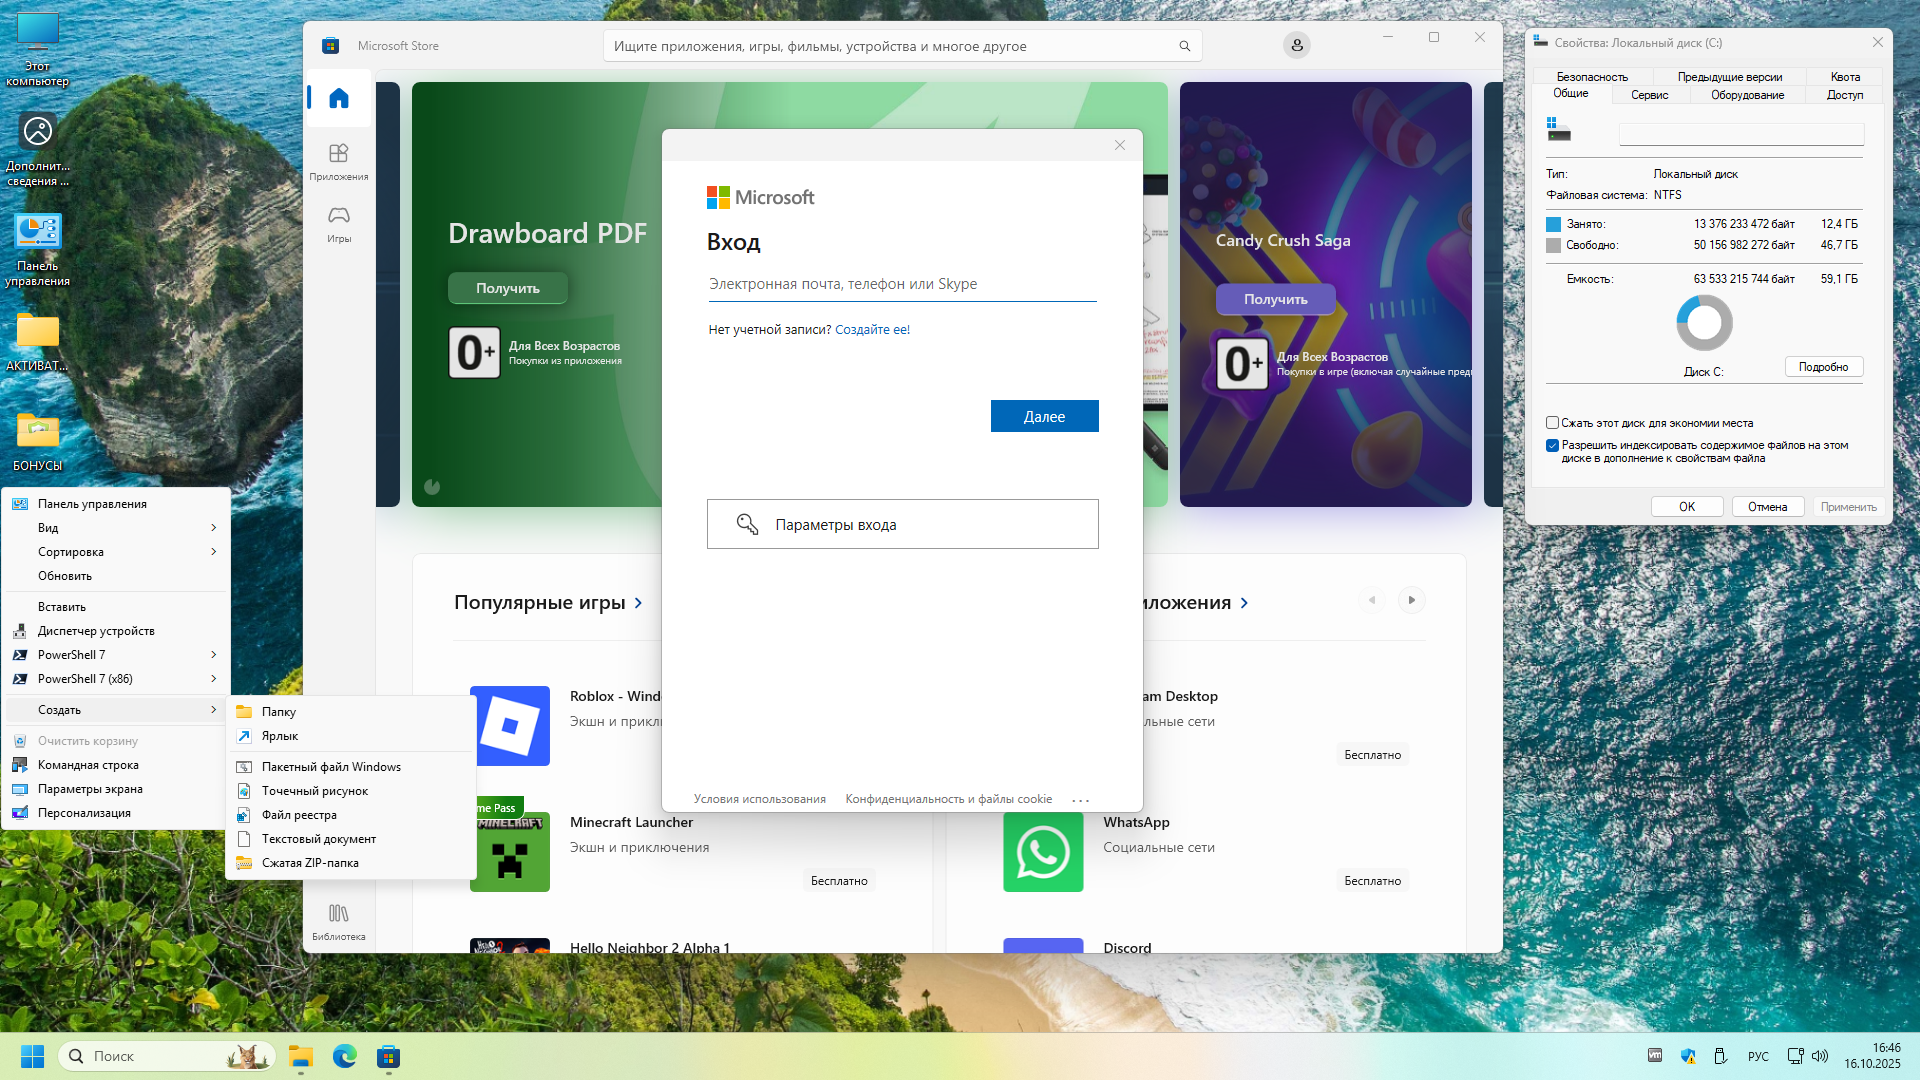The height and width of the screenshot is (1080, 1920).
Task: Click the Roblox app thumbnail
Action: (510, 726)
